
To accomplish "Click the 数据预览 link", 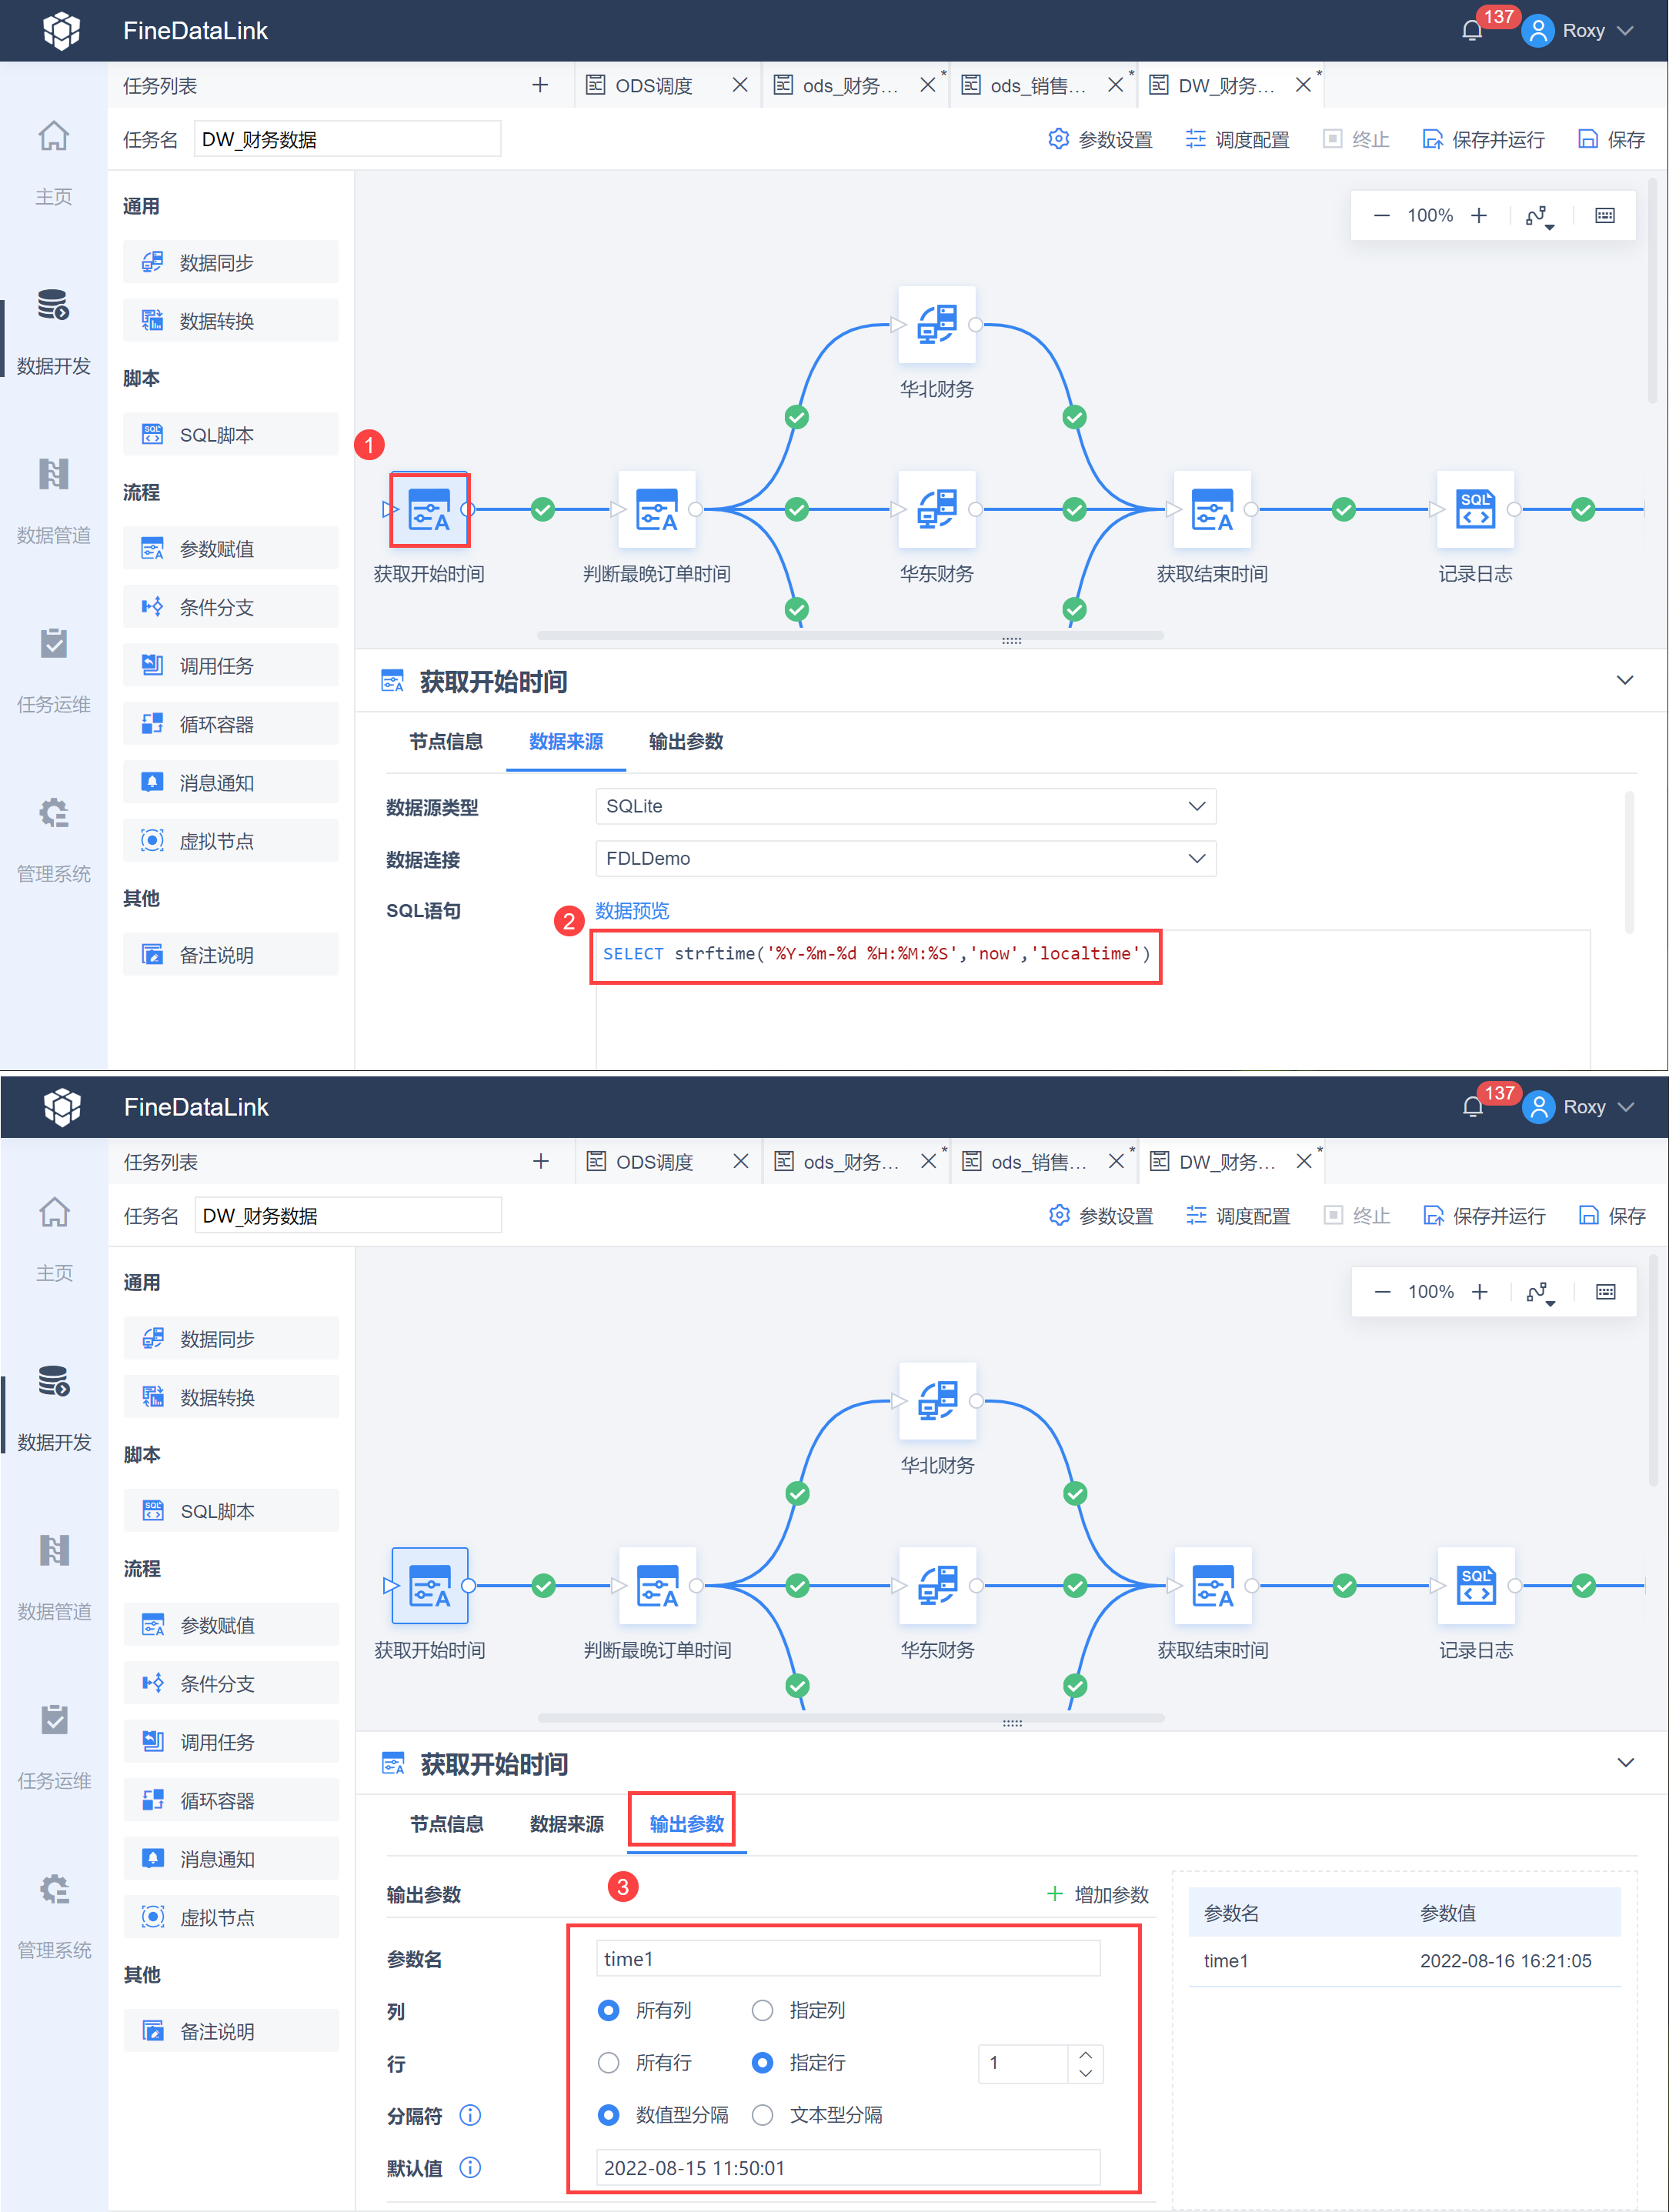I will (632, 910).
